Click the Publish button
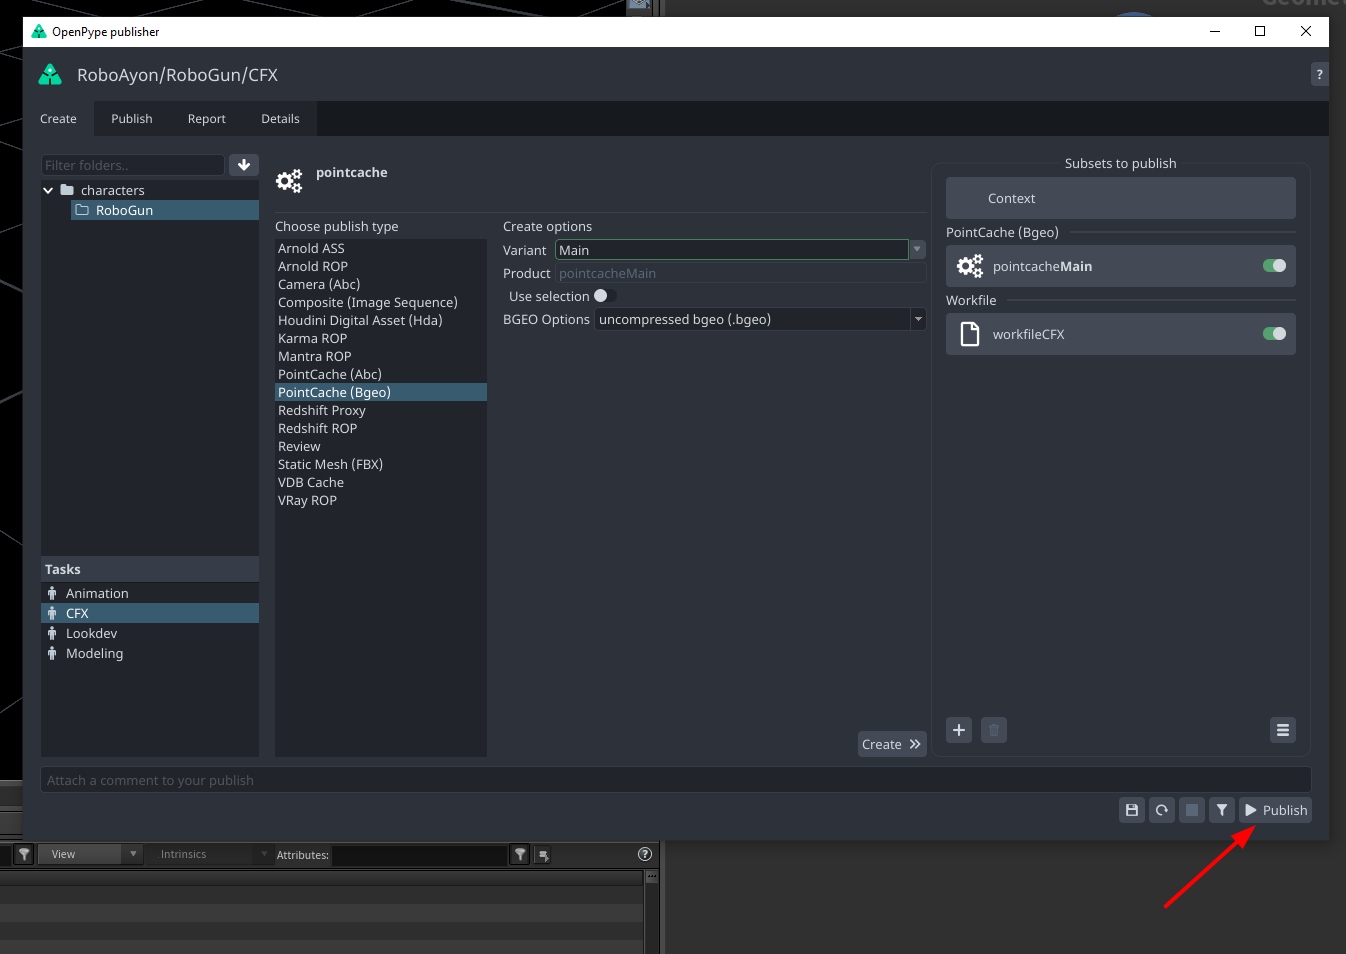The height and width of the screenshot is (954, 1346). 1275,810
